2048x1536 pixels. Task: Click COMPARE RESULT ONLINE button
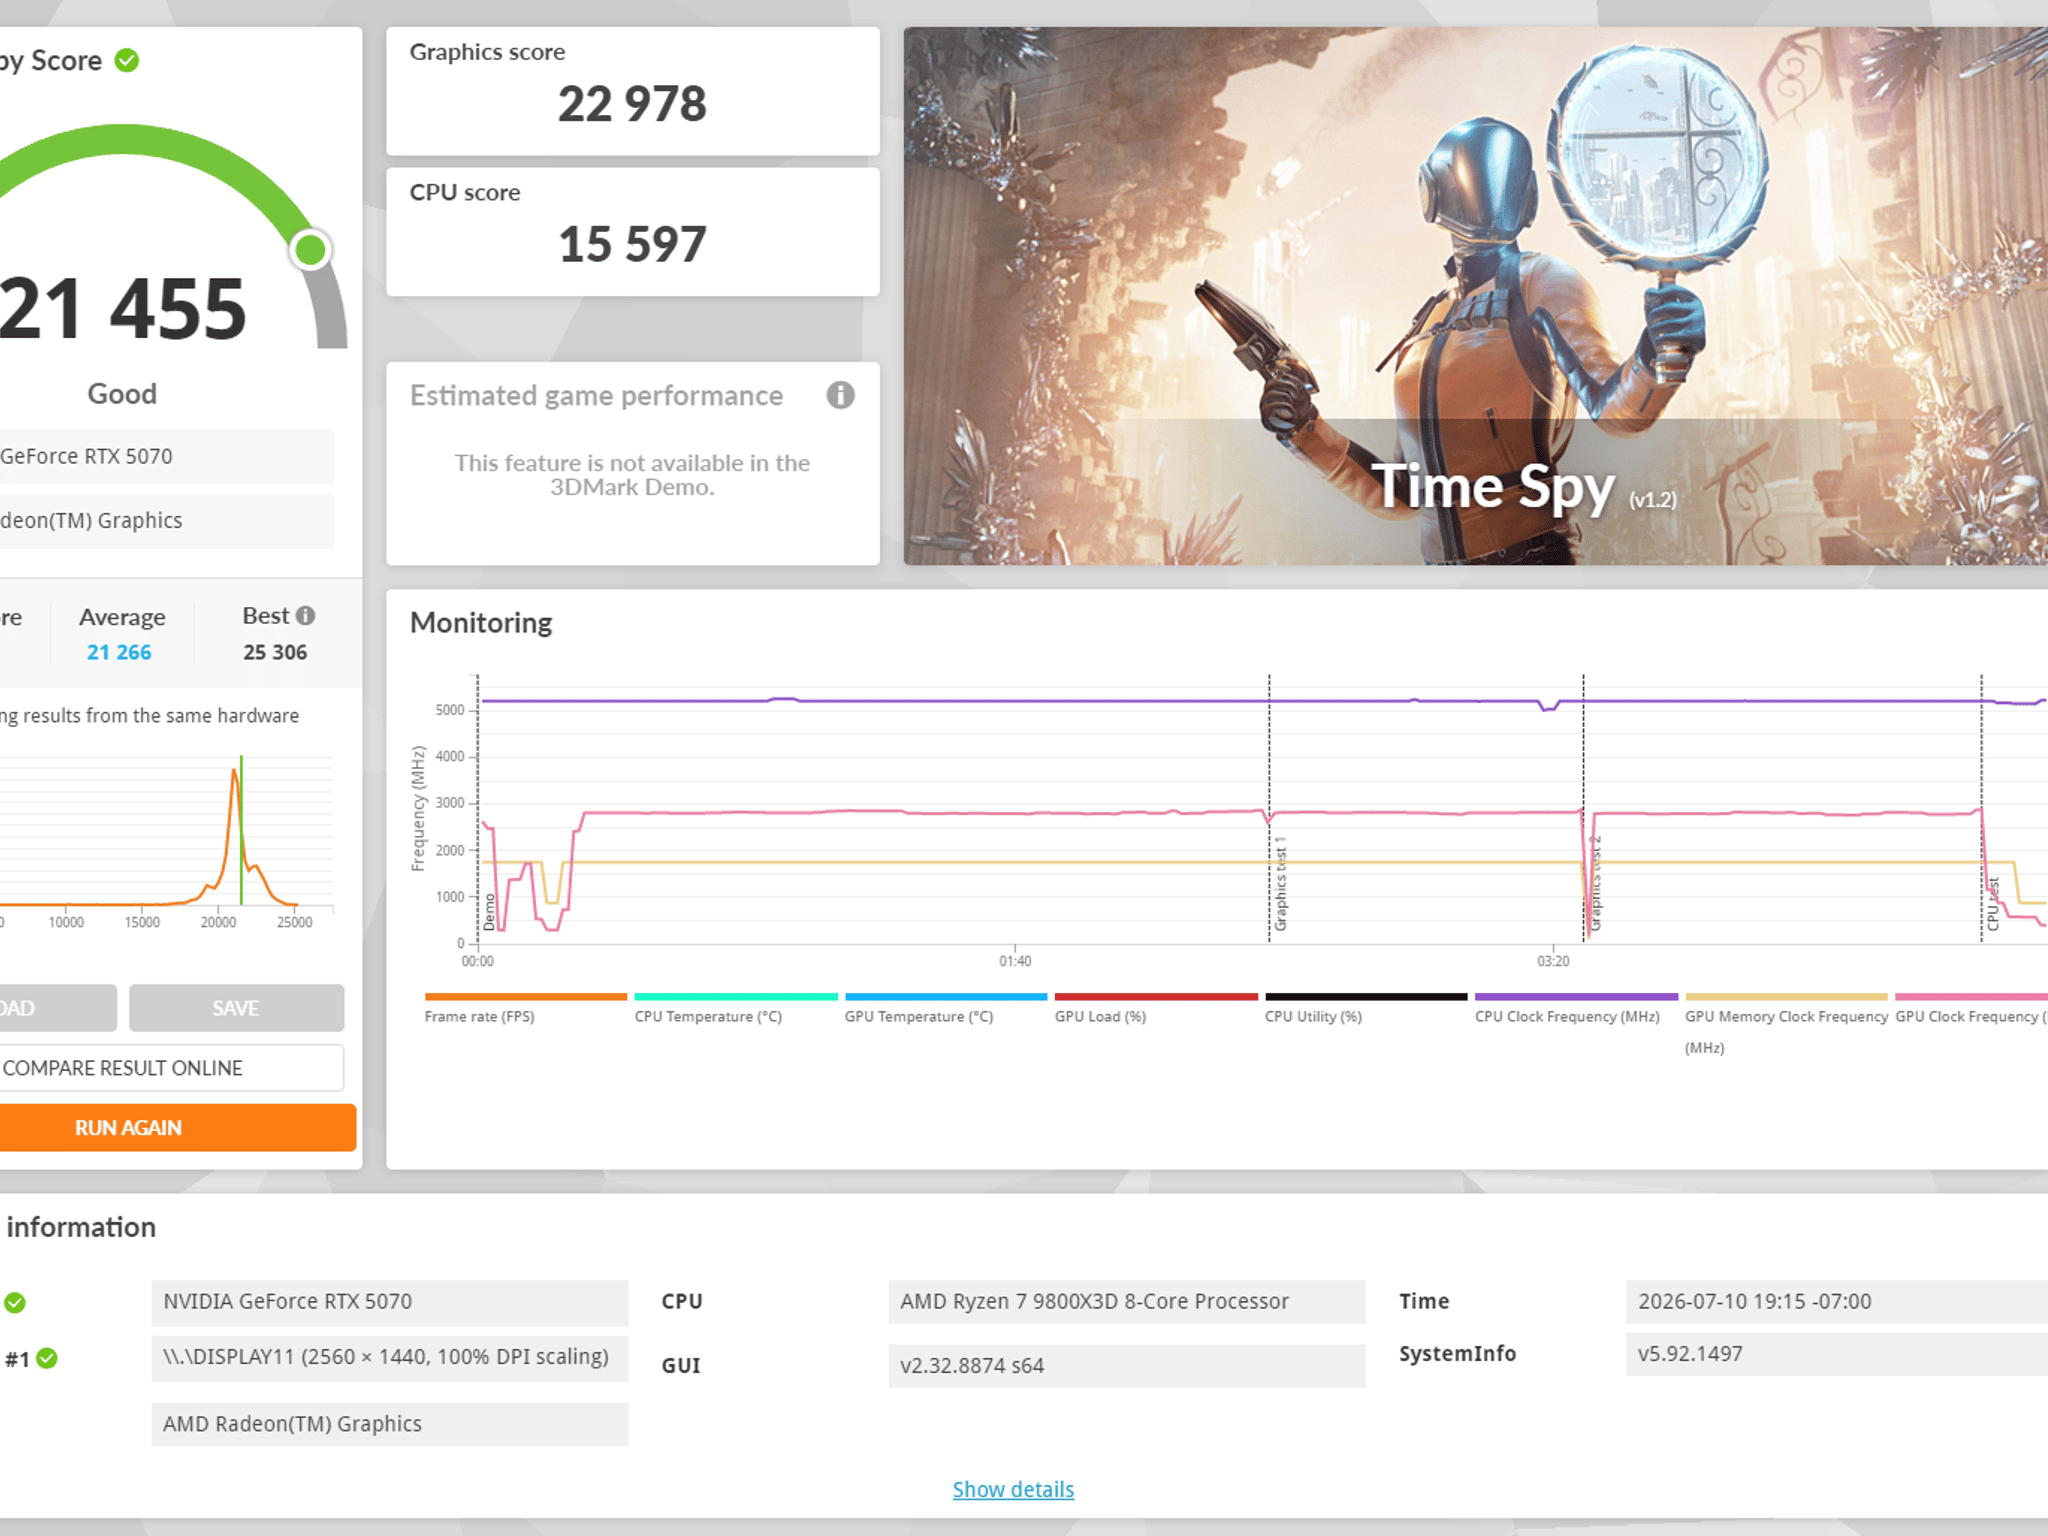(x=170, y=1068)
